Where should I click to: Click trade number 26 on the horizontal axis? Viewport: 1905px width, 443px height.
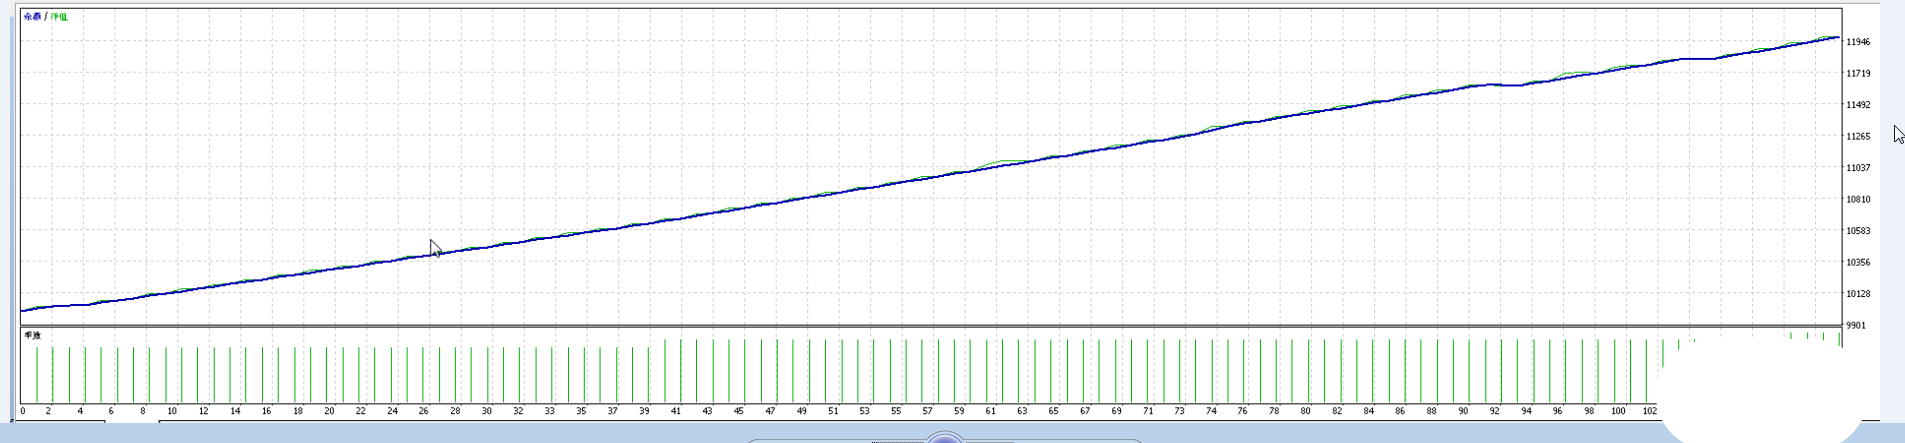[424, 411]
